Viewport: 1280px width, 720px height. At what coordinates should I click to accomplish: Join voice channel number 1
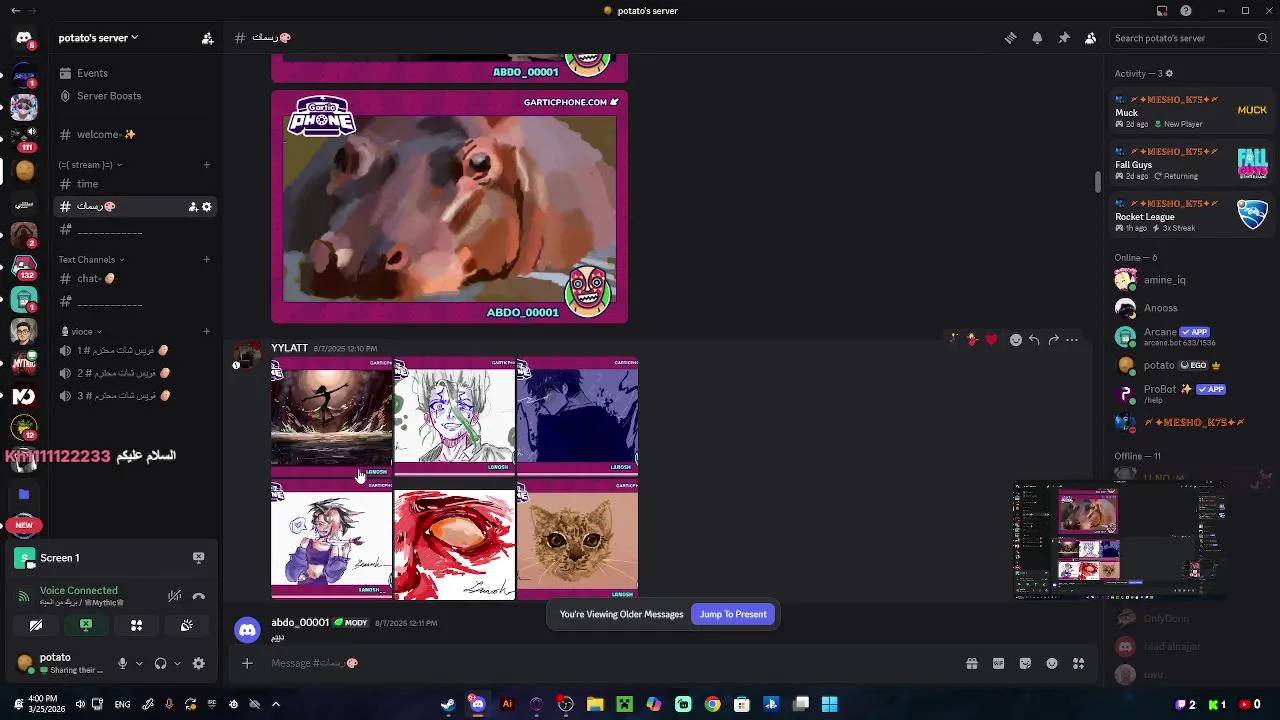(x=113, y=351)
